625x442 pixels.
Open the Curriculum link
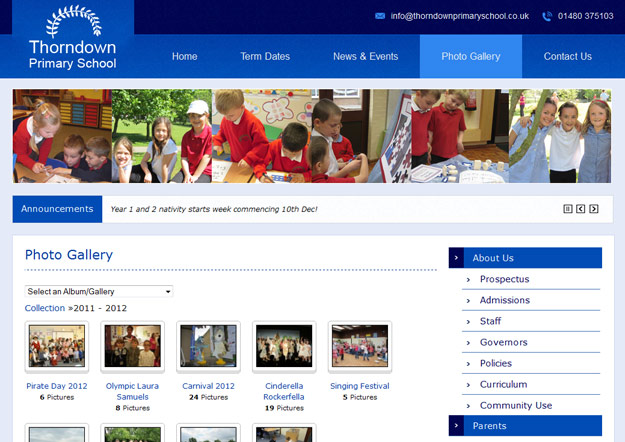[x=503, y=385]
